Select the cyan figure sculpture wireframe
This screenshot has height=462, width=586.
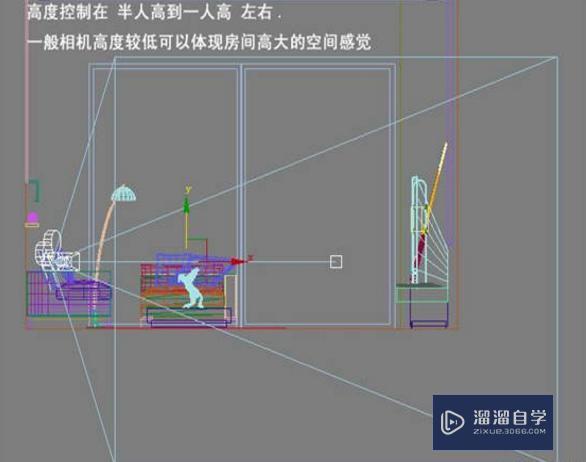coord(191,288)
